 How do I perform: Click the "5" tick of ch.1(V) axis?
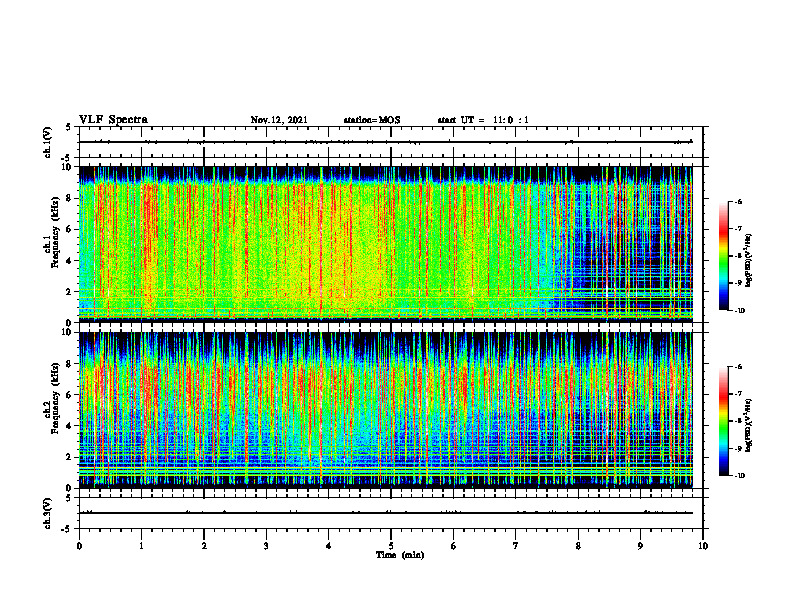pyautogui.click(x=70, y=127)
